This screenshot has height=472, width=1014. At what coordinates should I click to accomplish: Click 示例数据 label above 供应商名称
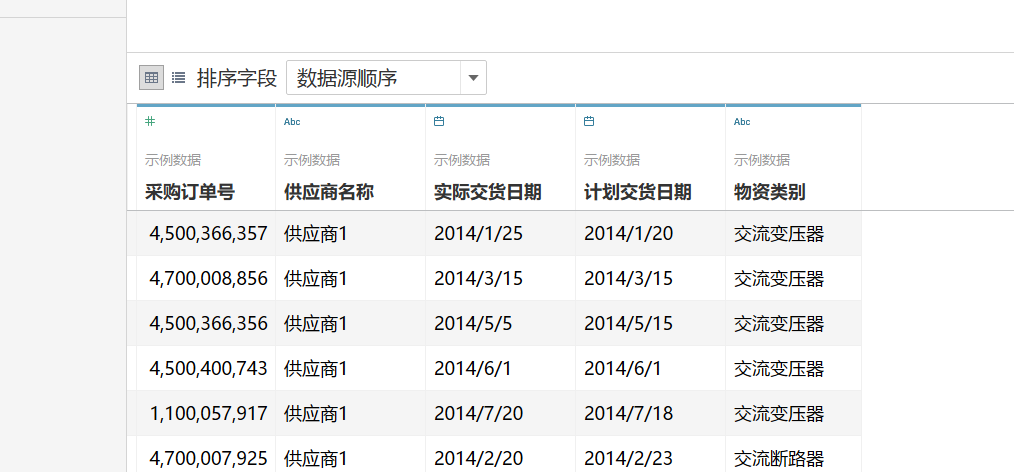[312, 160]
